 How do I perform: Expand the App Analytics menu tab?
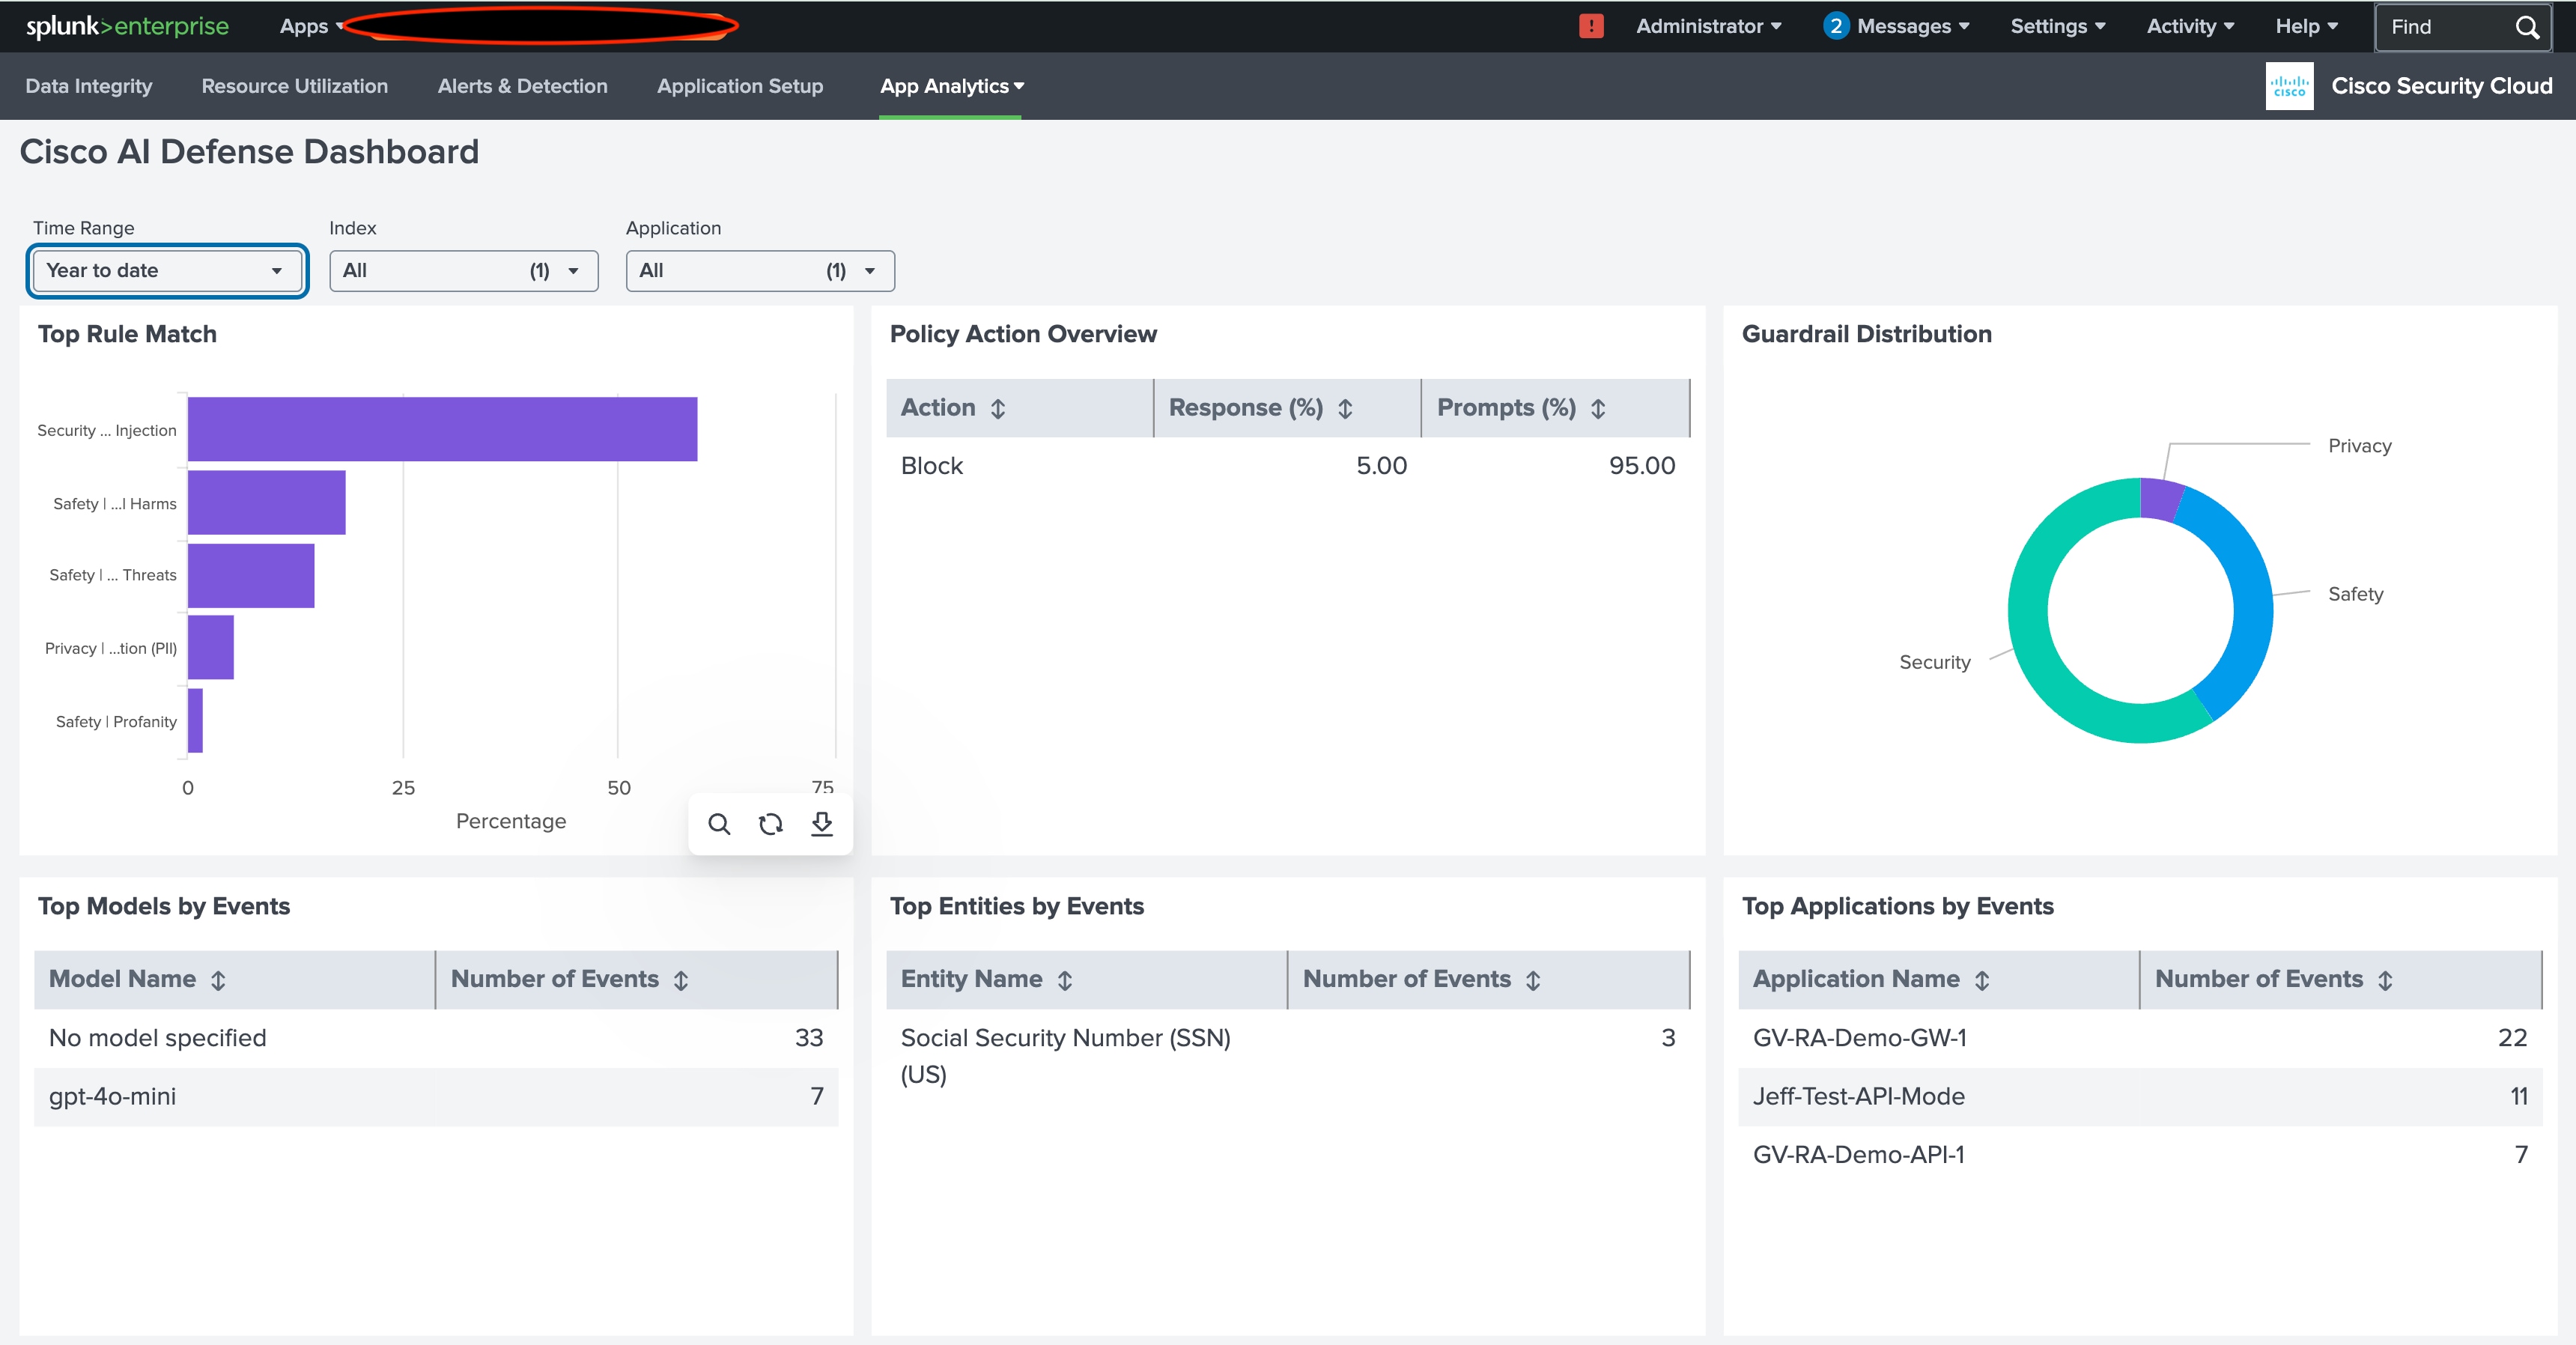(952, 86)
